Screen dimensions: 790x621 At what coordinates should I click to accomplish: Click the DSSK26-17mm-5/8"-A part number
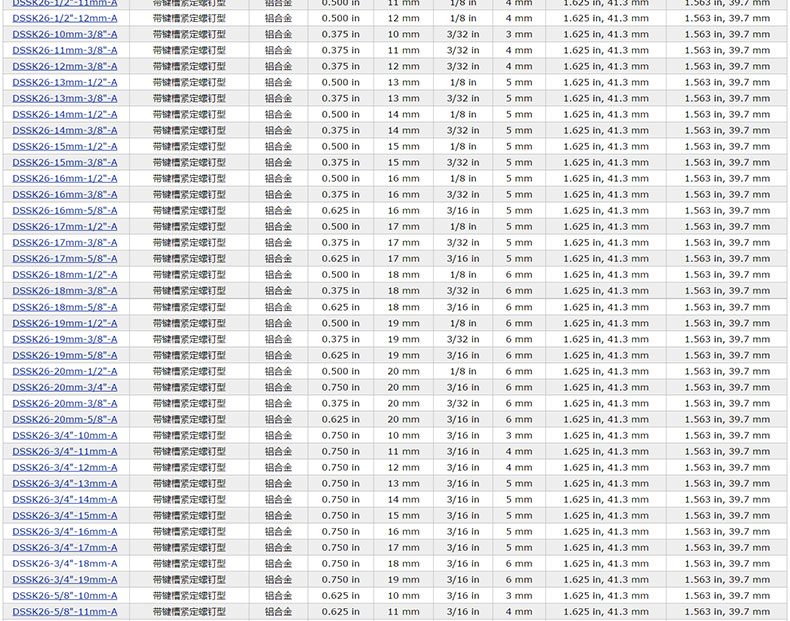64,259
